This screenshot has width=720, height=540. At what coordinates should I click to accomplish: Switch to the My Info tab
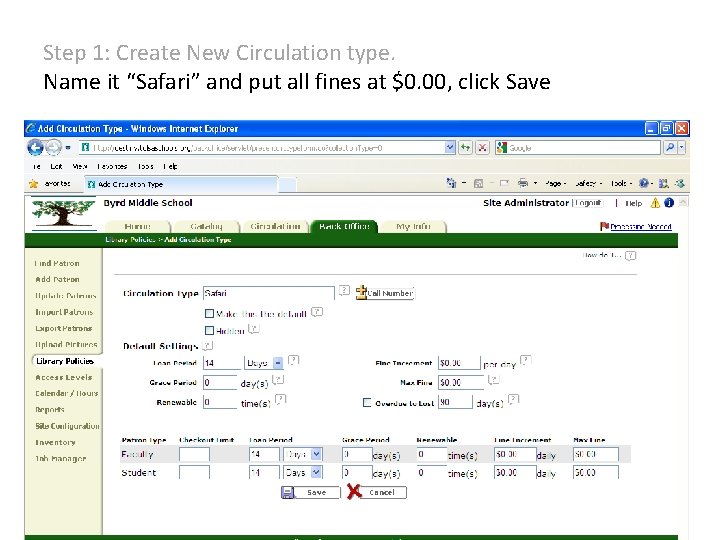click(x=413, y=226)
